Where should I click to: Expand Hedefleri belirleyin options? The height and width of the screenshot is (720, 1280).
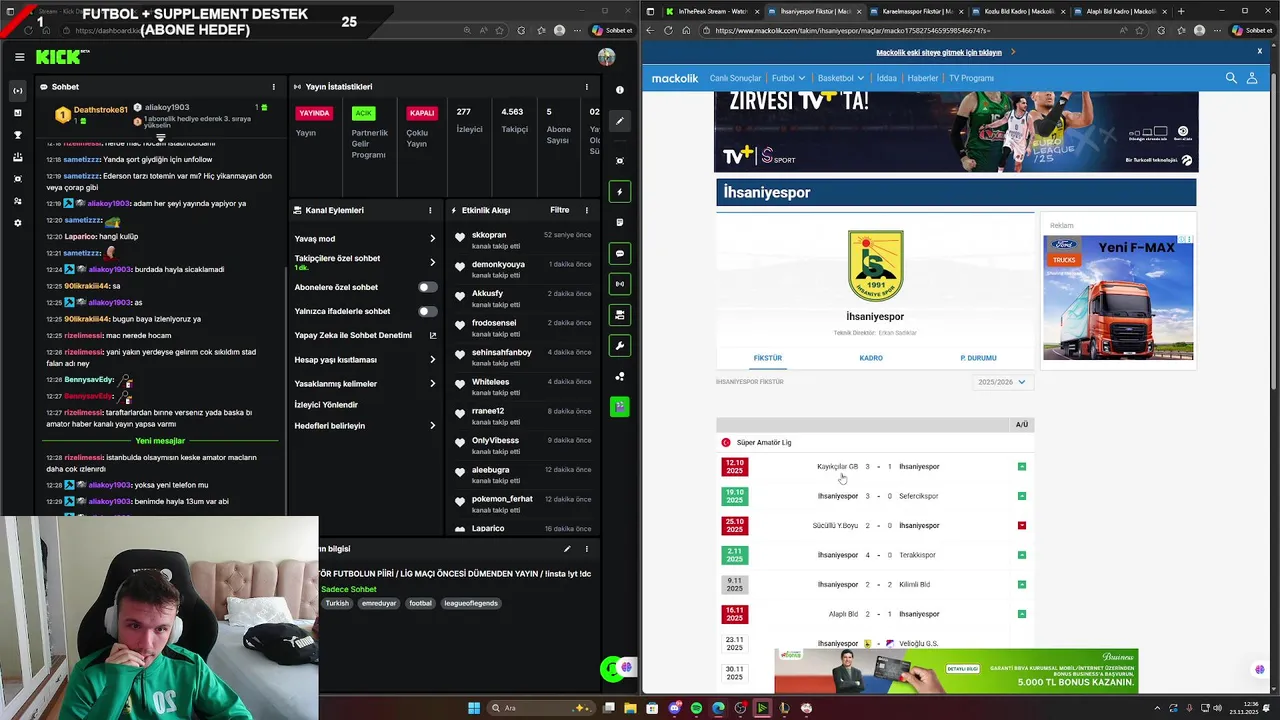[432, 426]
